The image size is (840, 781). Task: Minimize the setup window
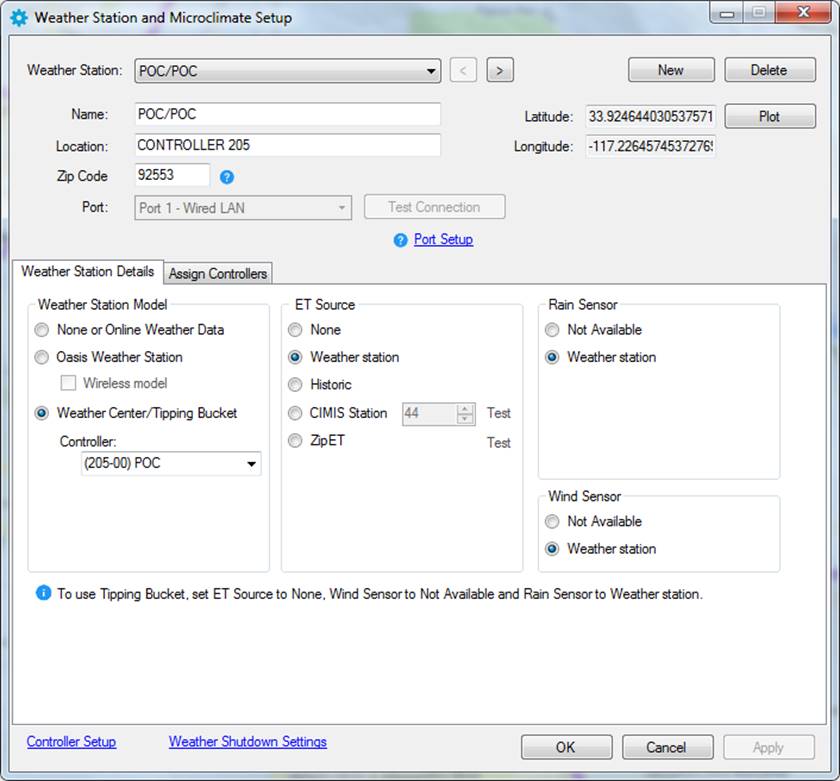point(726,13)
